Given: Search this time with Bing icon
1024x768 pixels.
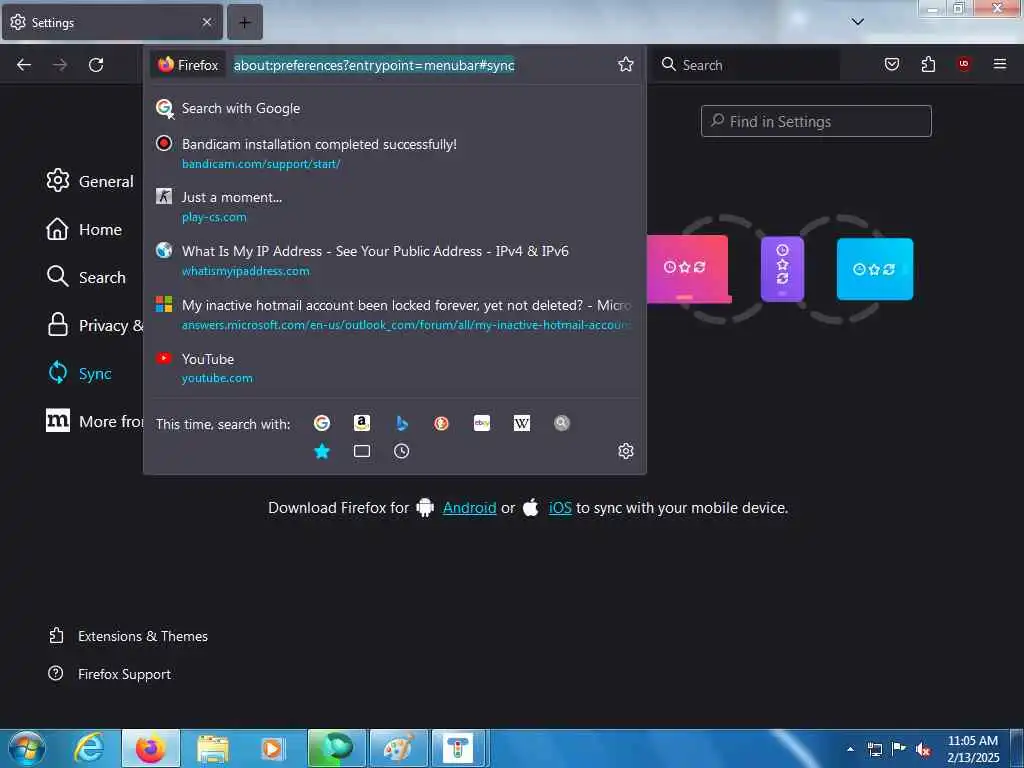Looking at the screenshot, I should point(402,423).
